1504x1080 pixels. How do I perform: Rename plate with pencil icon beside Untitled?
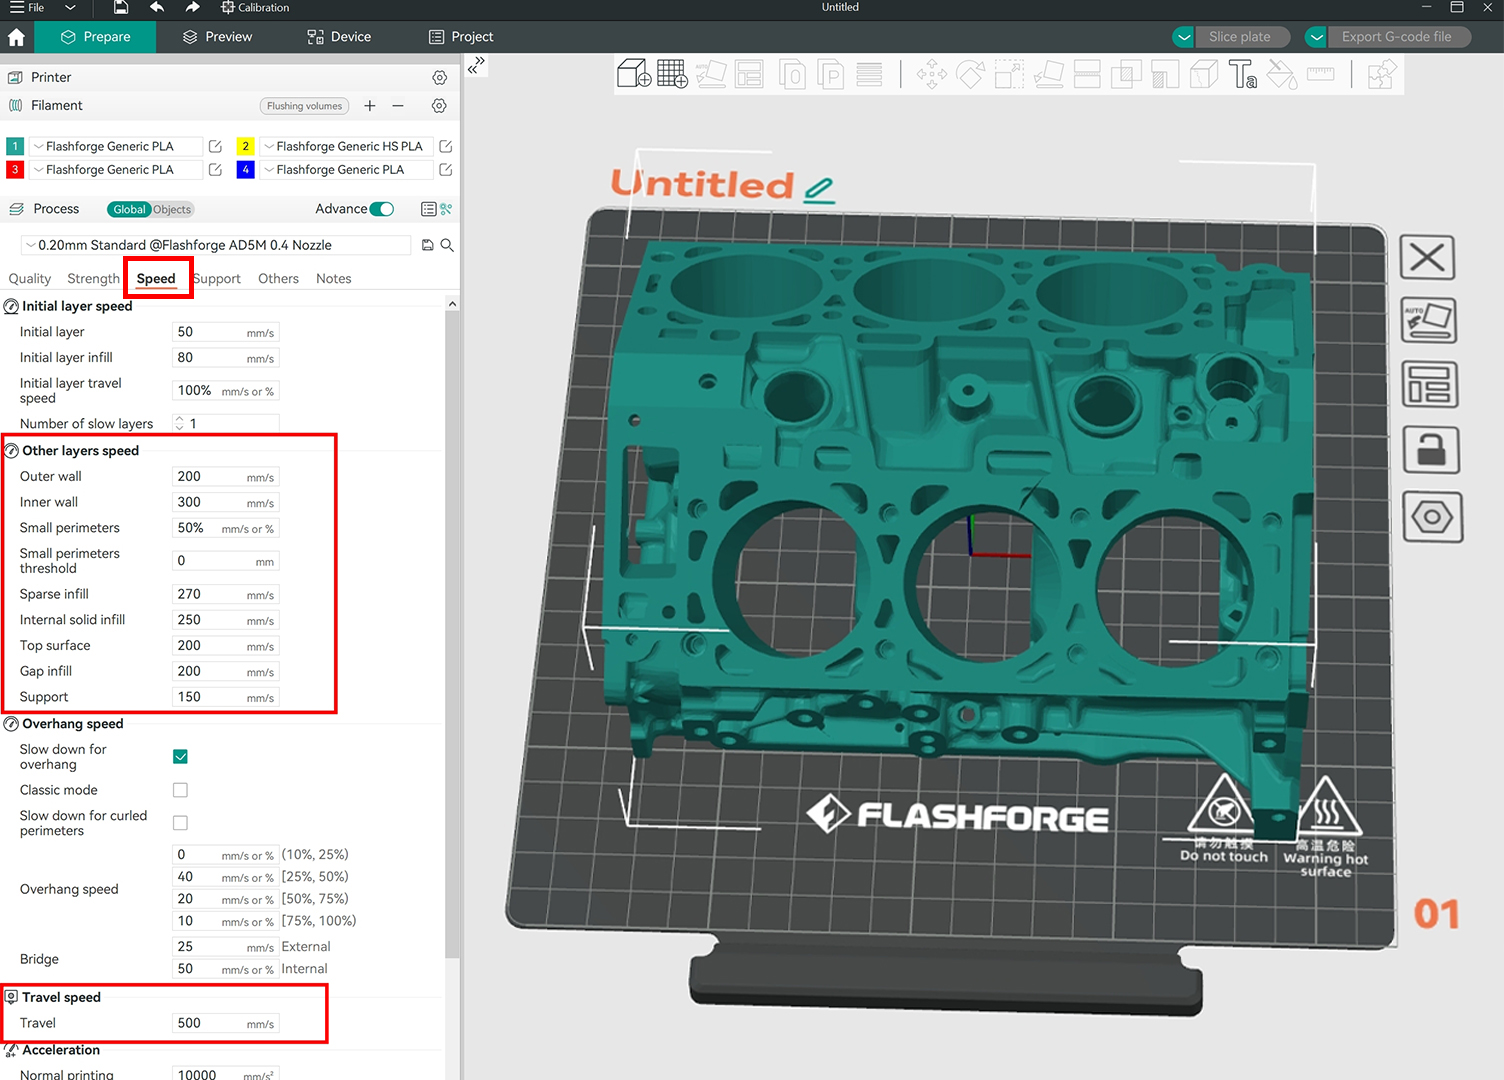pyautogui.click(x=819, y=189)
